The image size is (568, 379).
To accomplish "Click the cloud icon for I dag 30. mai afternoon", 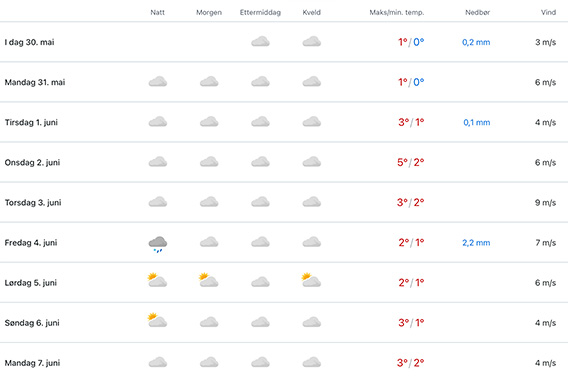I will [x=260, y=42].
